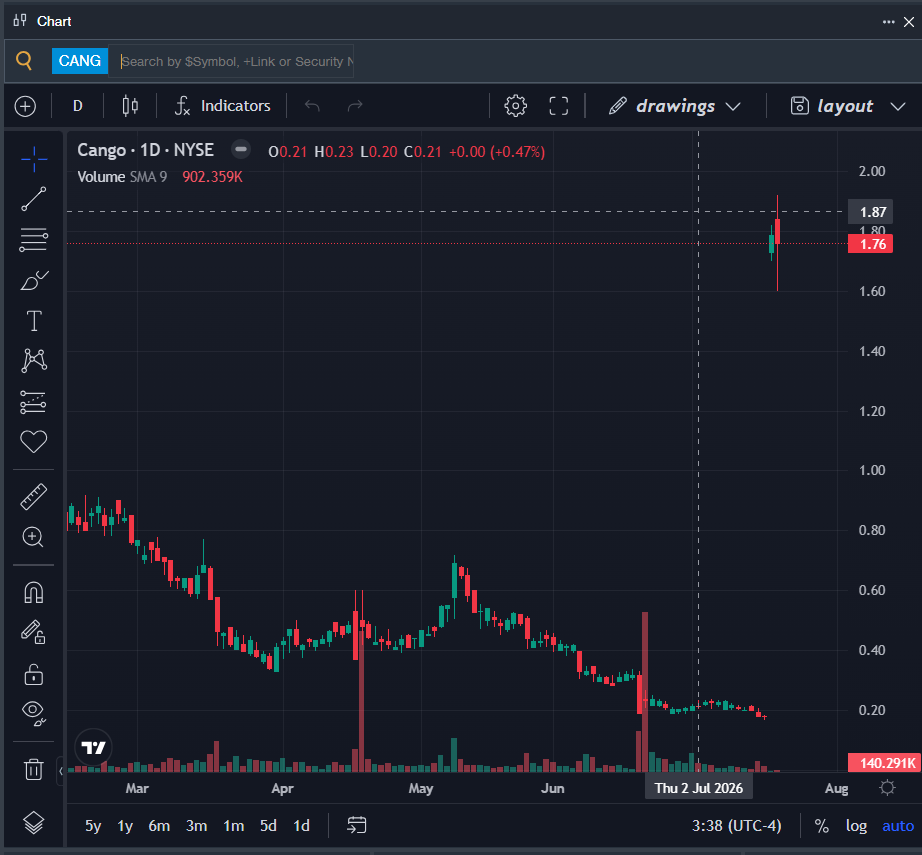Select the 1d time range

(x=302, y=826)
